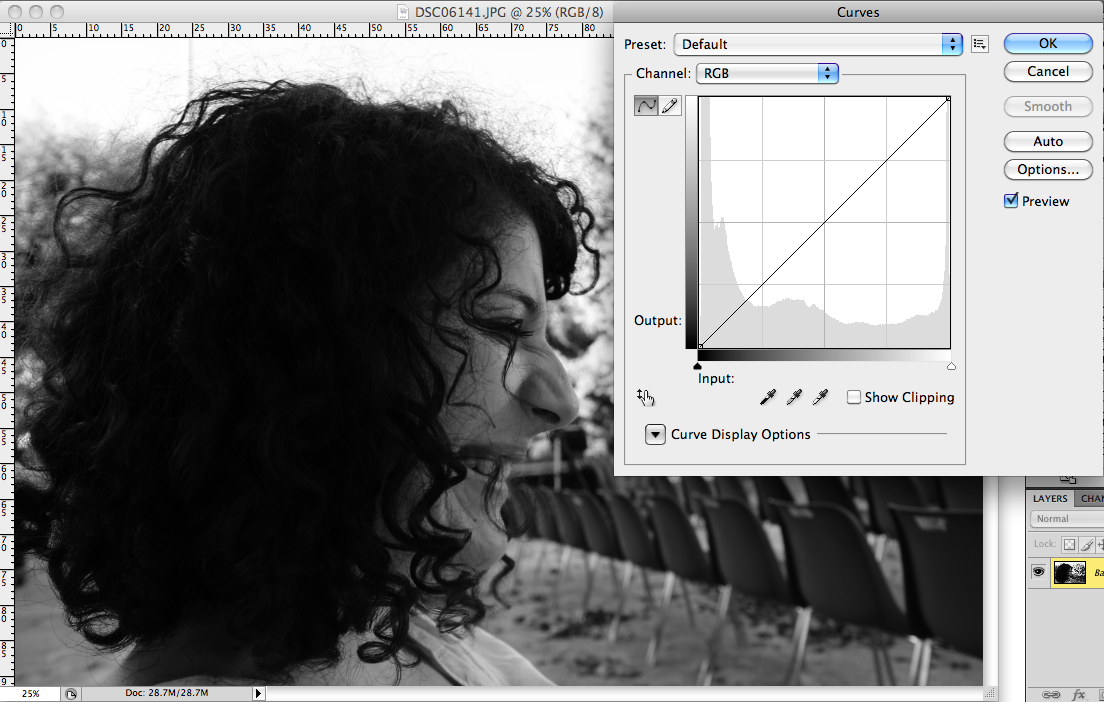The image size is (1104, 702).
Task: Click the Auto button
Action: tap(1047, 141)
